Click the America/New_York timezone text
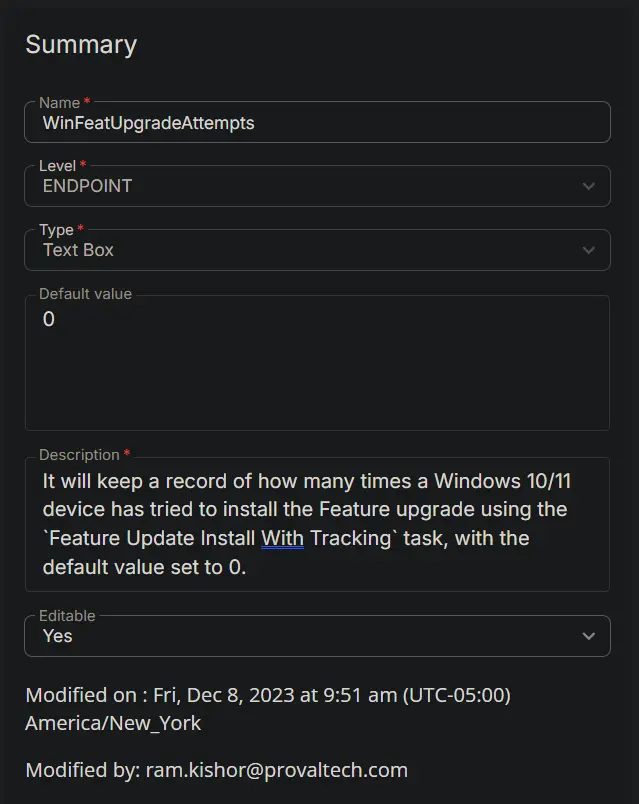This screenshot has width=639, height=804. tap(113, 723)
